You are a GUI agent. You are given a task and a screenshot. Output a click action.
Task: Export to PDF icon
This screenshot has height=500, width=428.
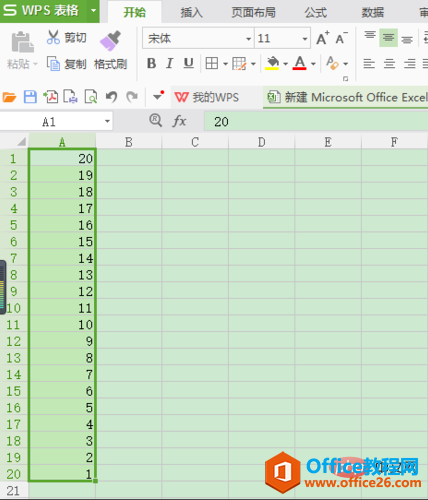[51, 97]
